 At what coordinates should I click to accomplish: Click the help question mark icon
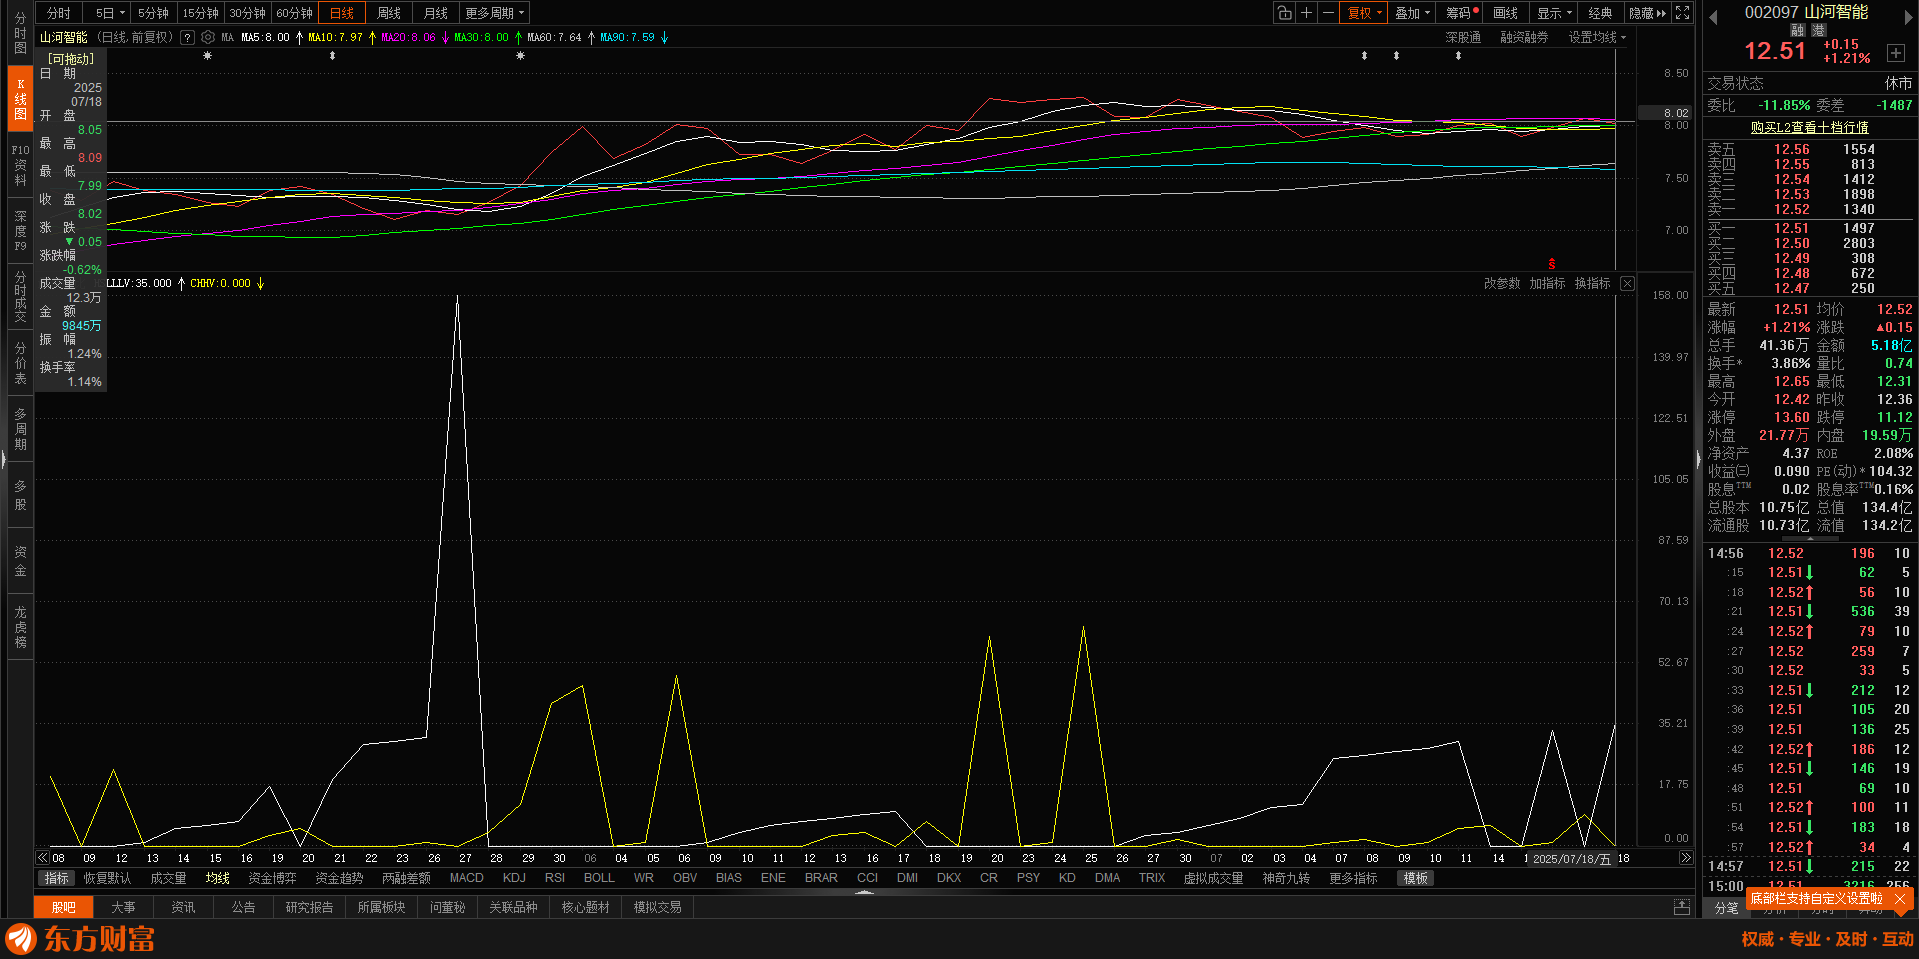click(187, 37)
